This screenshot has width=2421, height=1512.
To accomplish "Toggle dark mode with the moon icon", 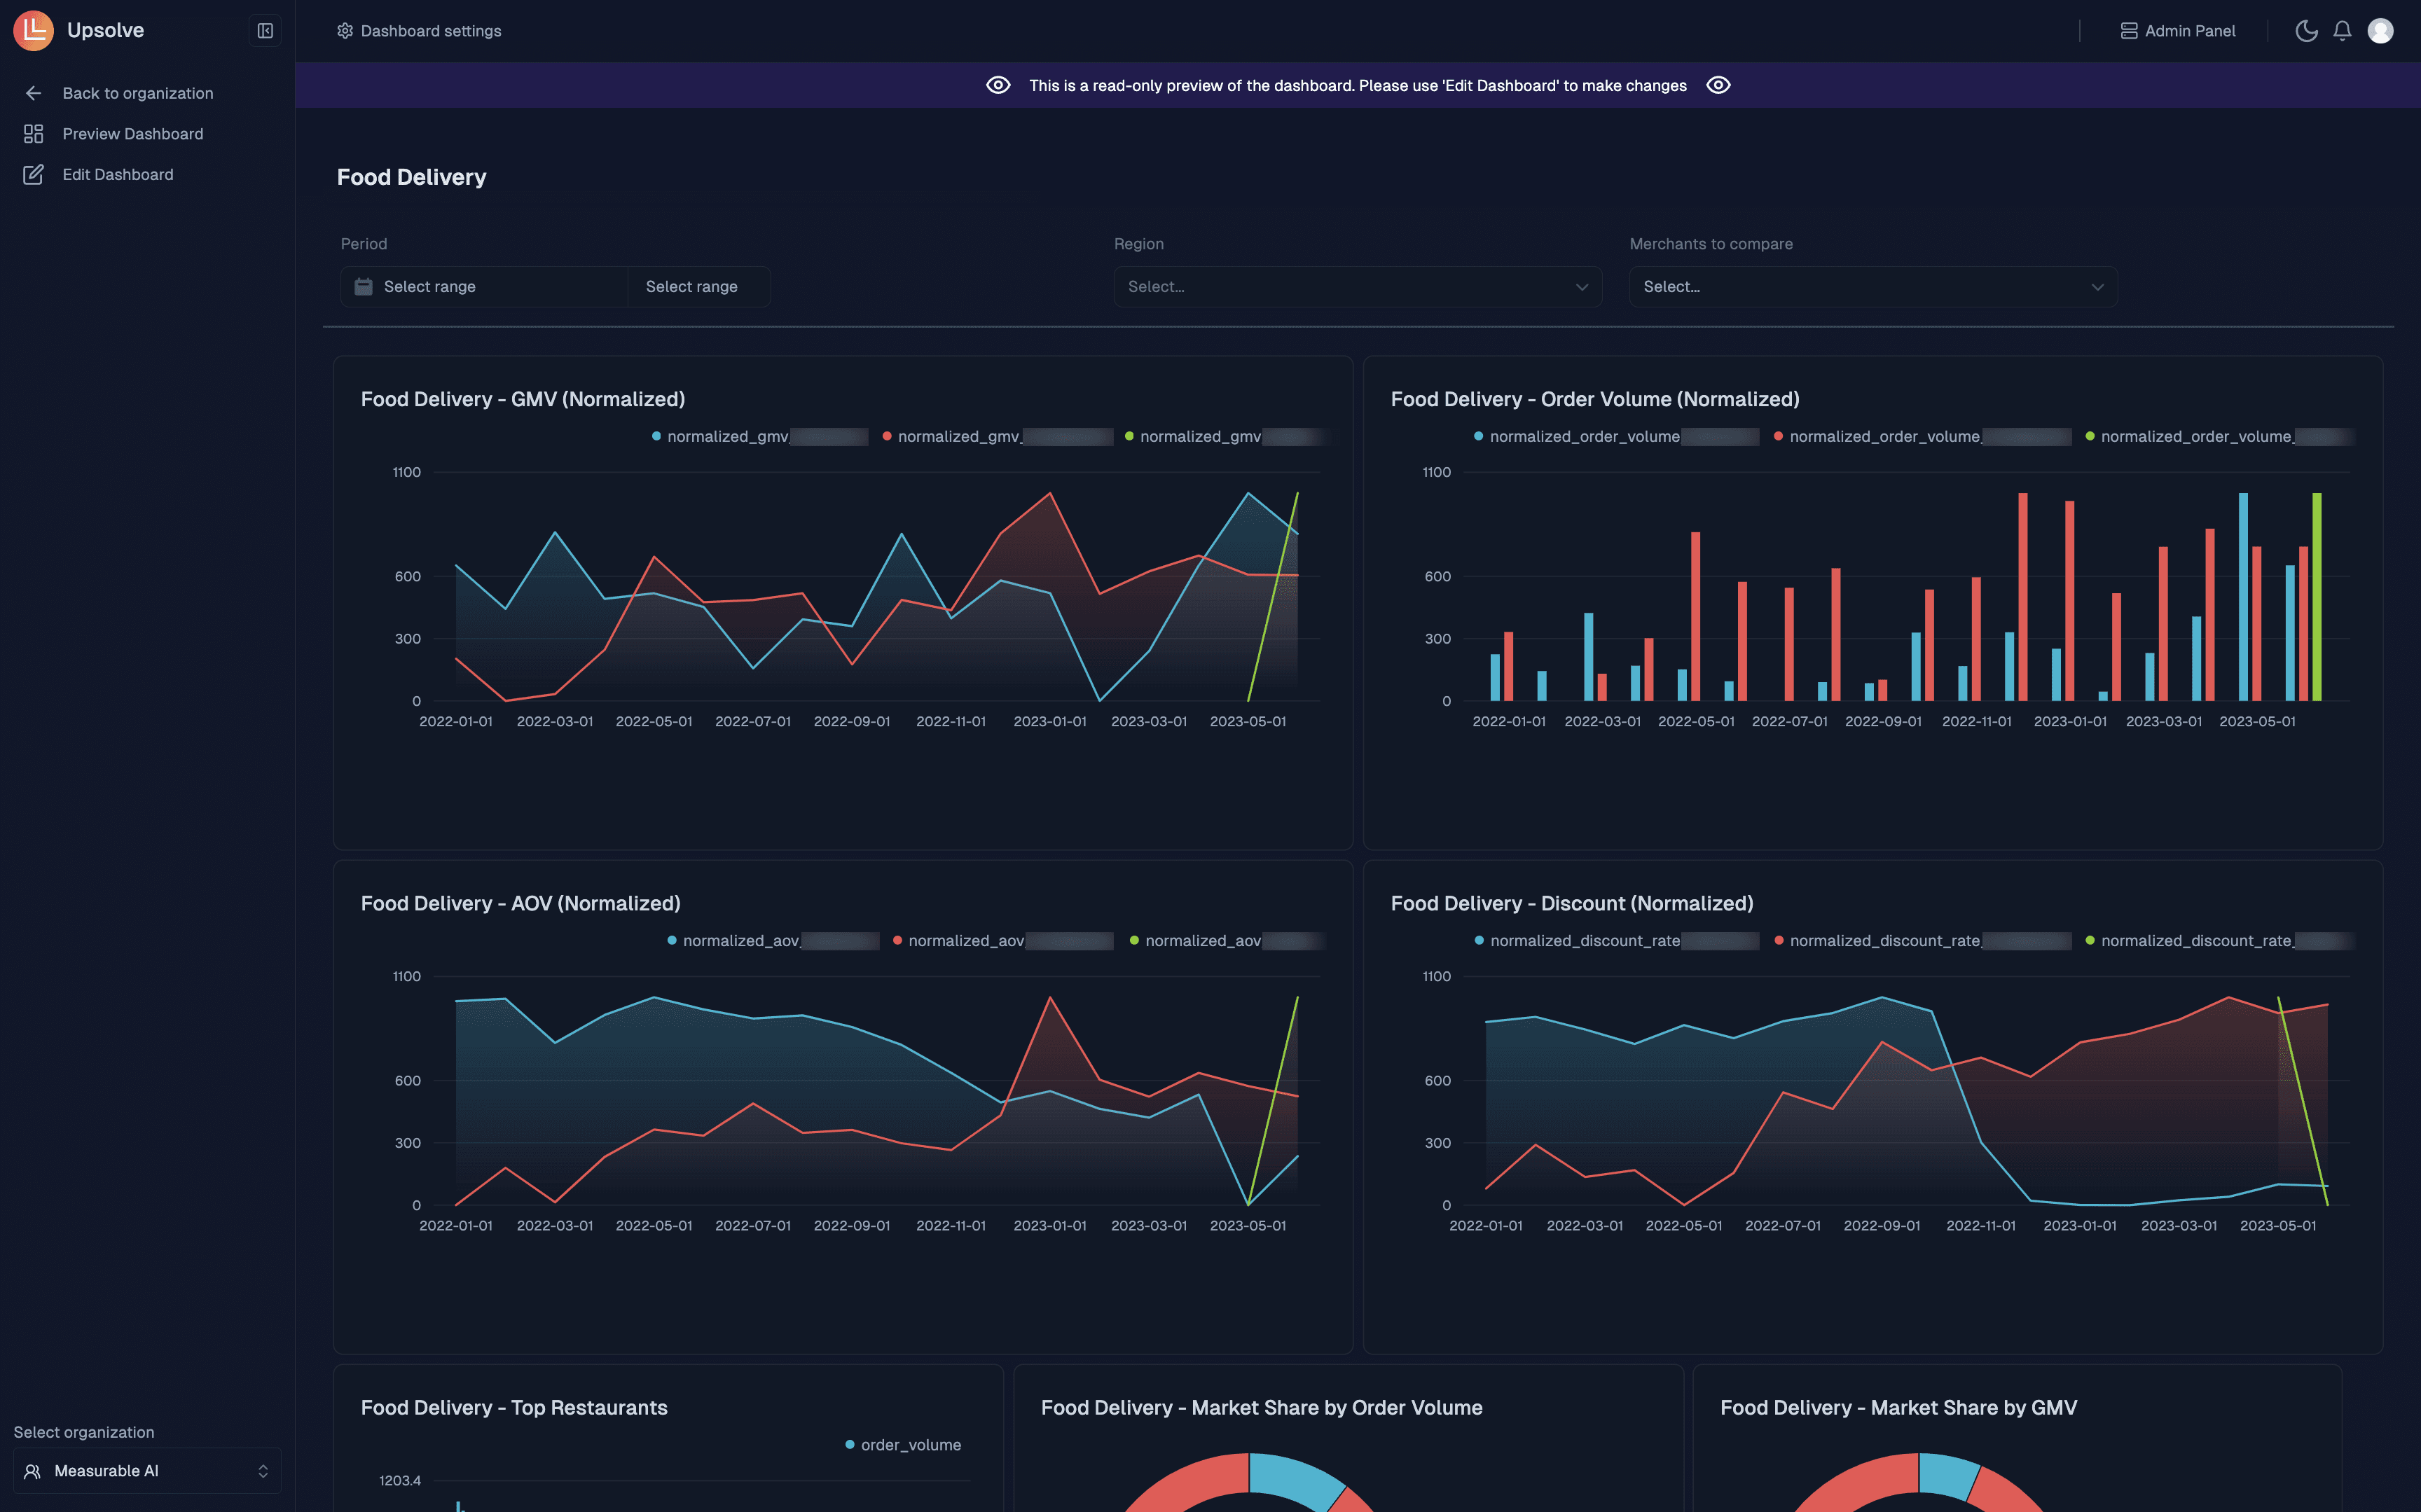I will click(x=2305, y=30).
